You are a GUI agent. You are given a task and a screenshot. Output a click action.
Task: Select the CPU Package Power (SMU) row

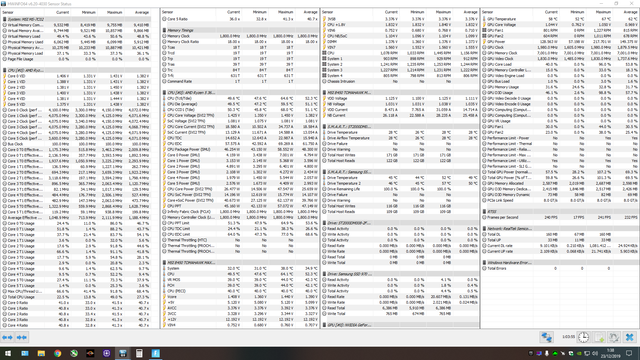(x=240, y=149)
